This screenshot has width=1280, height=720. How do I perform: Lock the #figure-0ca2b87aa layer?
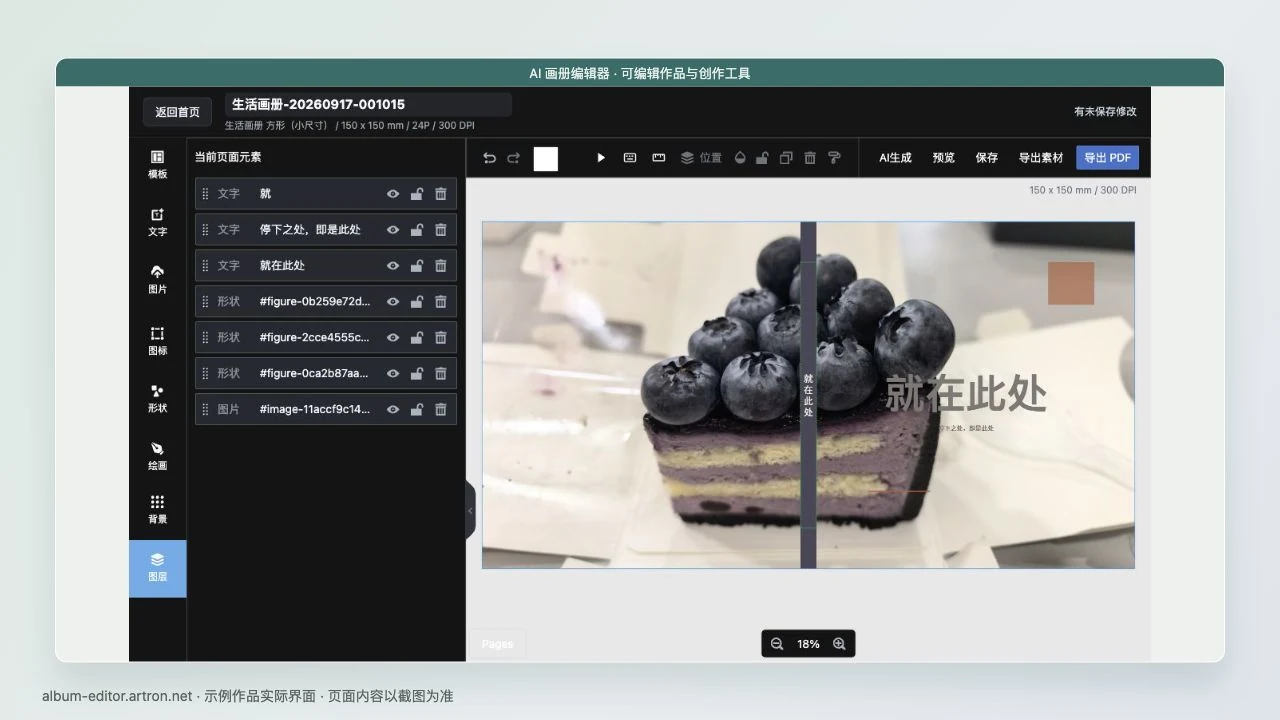tap(417, 373)
